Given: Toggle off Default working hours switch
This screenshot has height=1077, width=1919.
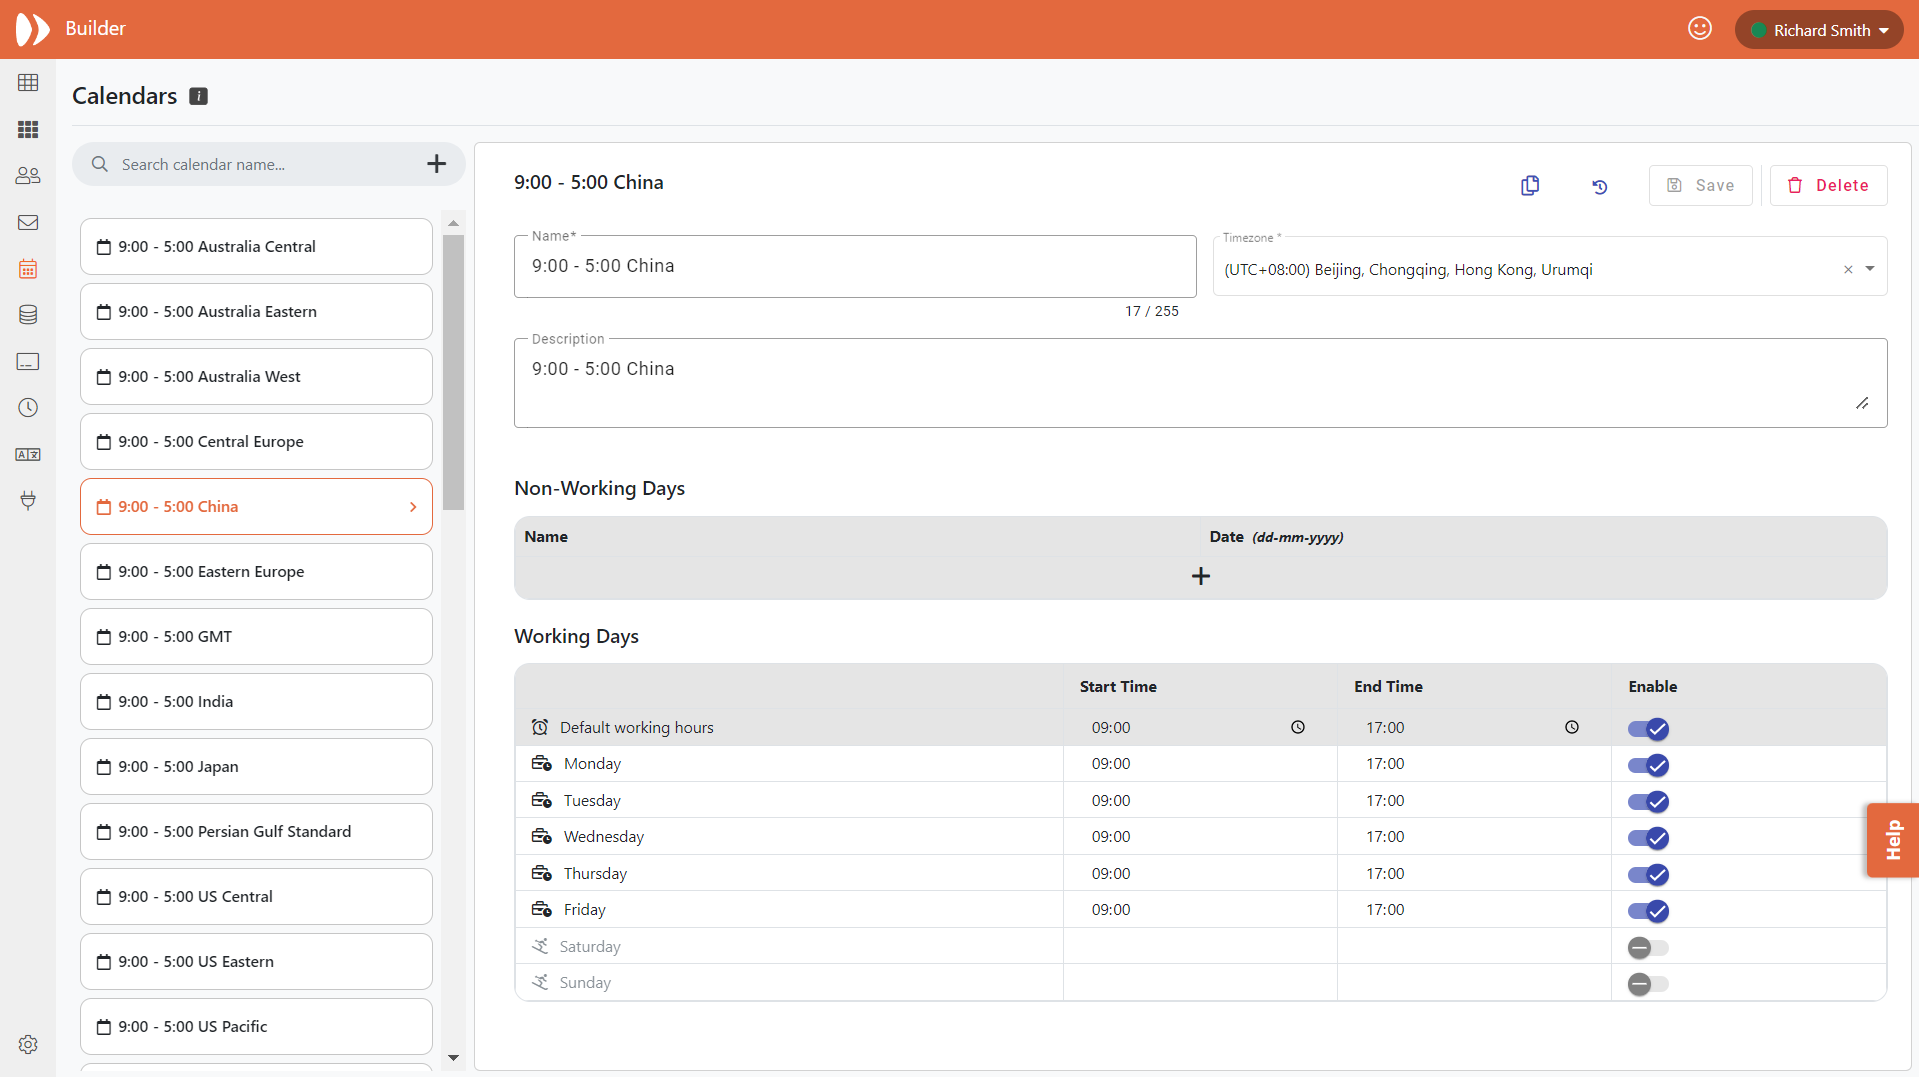Looking at the screenshot, I should (1647, 729).
